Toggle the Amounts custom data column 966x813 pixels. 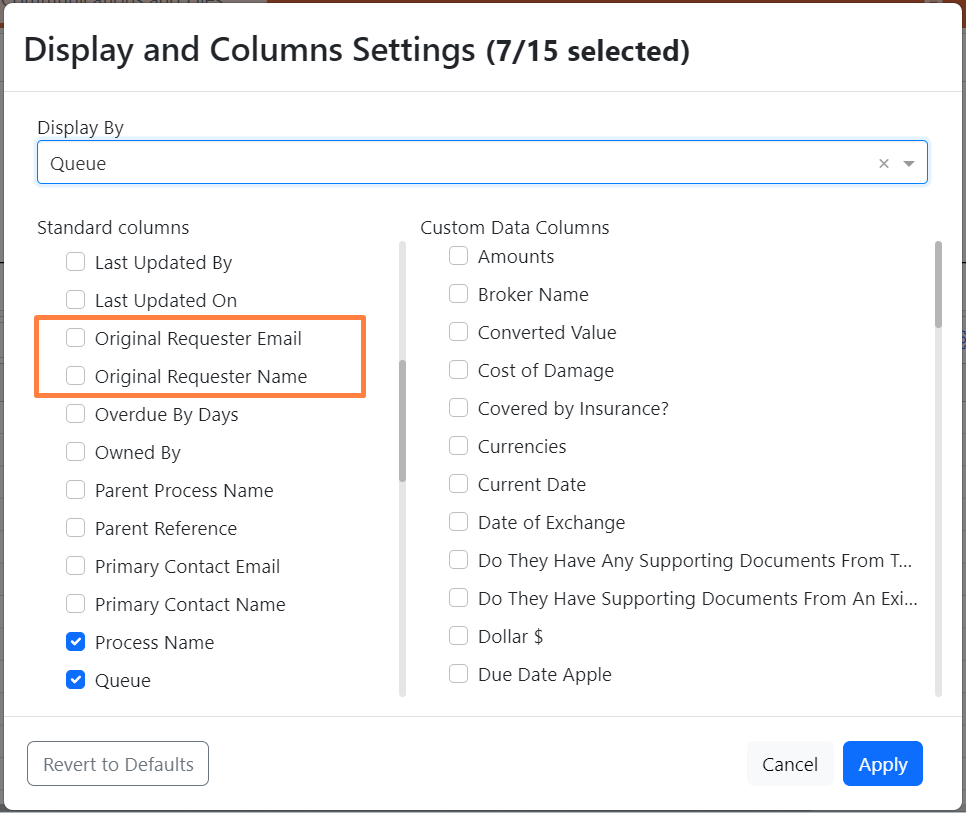coord(459,256)
